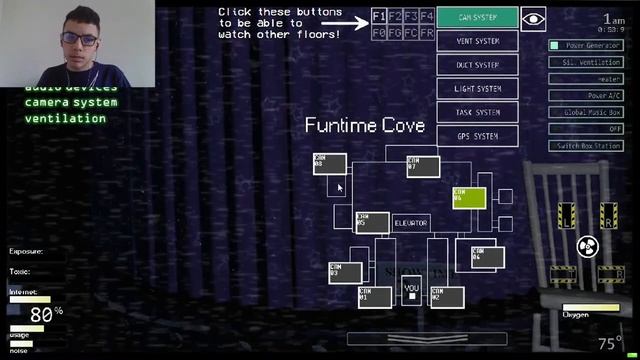Viewport: 640px width, 360px height.
Task: Toggle the Power Generator option
Action: pyautogui.click(x=586, y=45)
